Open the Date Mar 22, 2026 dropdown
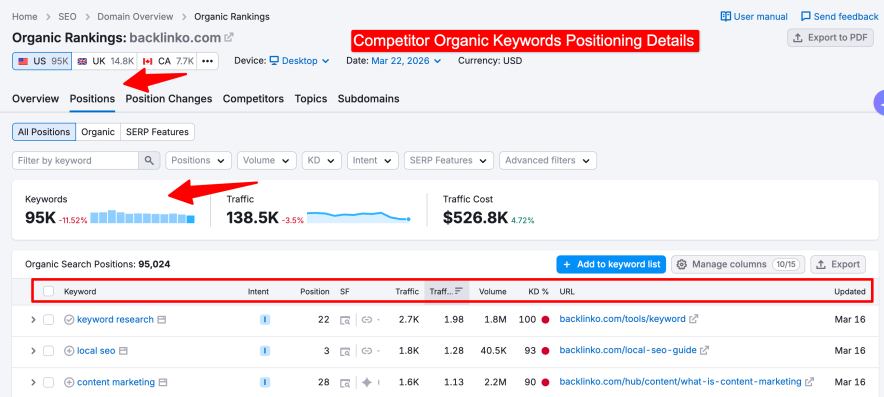Image resolution: width=884 pixels, height=397 pixels. click(x=406, y=61)
